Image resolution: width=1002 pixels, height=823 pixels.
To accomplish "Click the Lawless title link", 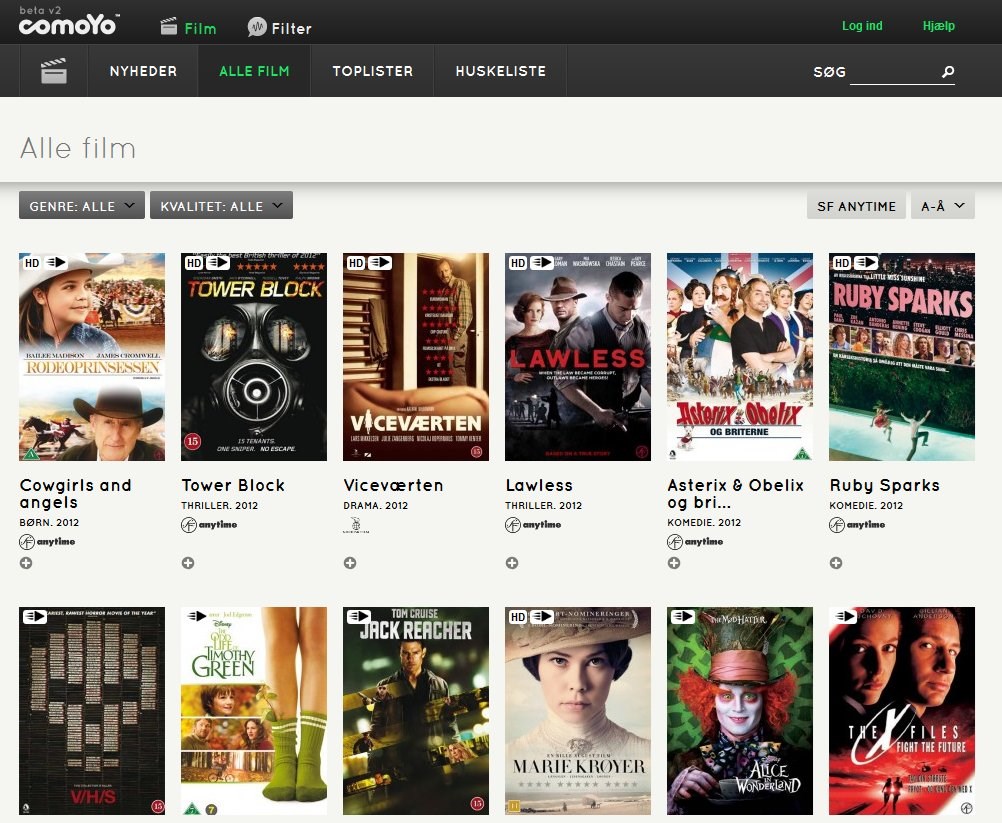I will tap(539, 485).
